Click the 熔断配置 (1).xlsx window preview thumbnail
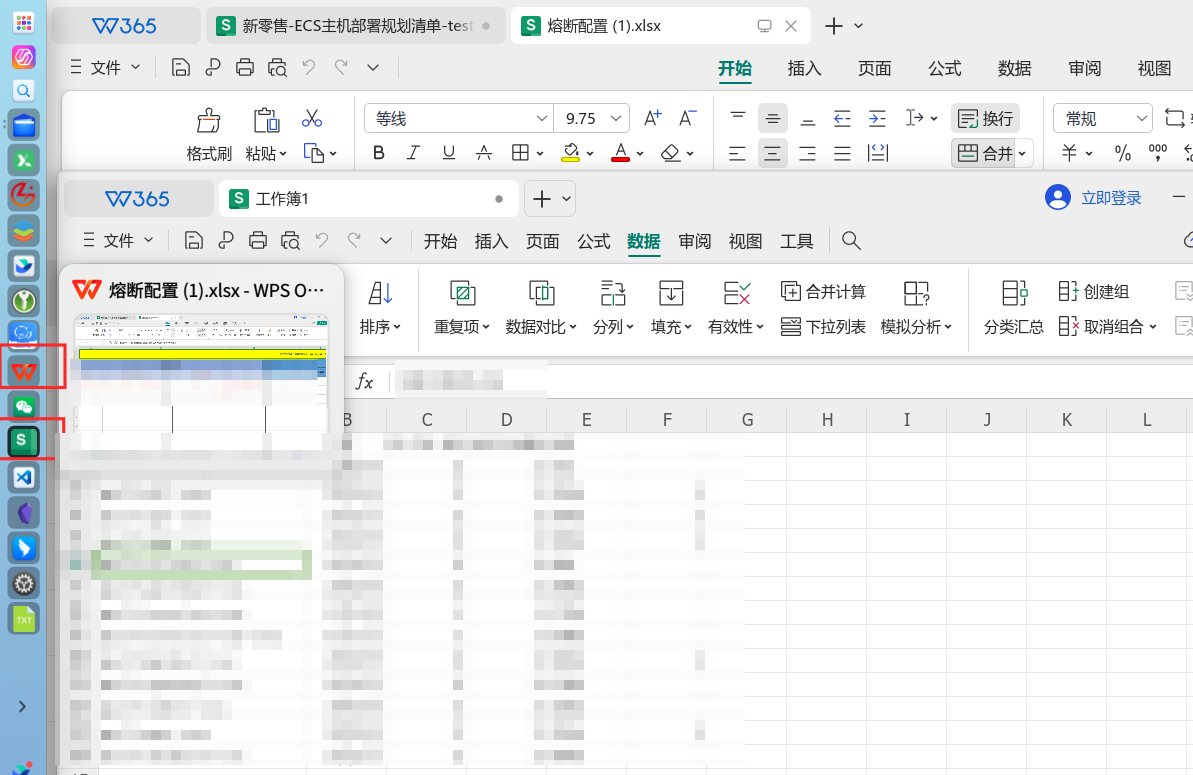 click(201, 373)
